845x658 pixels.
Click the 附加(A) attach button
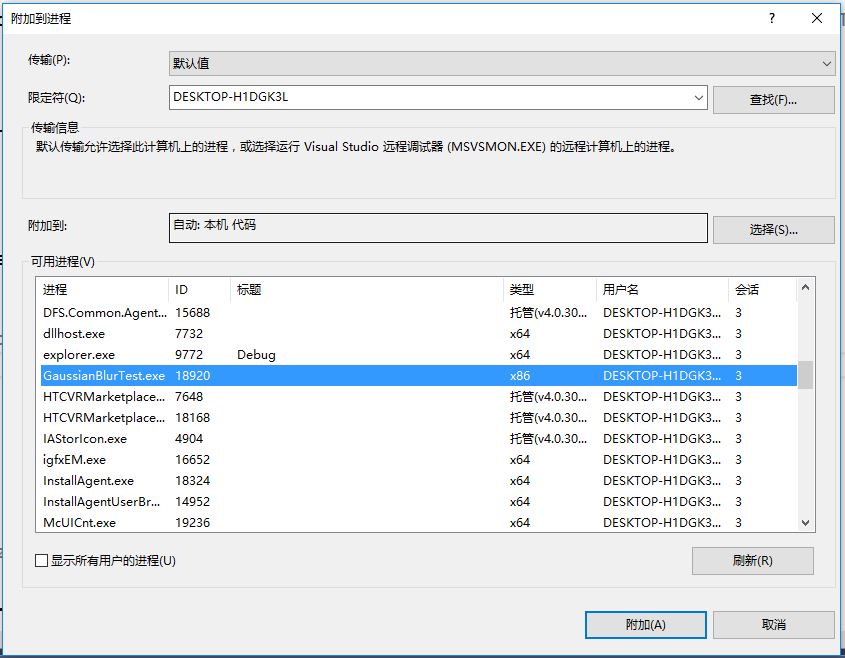646,625
